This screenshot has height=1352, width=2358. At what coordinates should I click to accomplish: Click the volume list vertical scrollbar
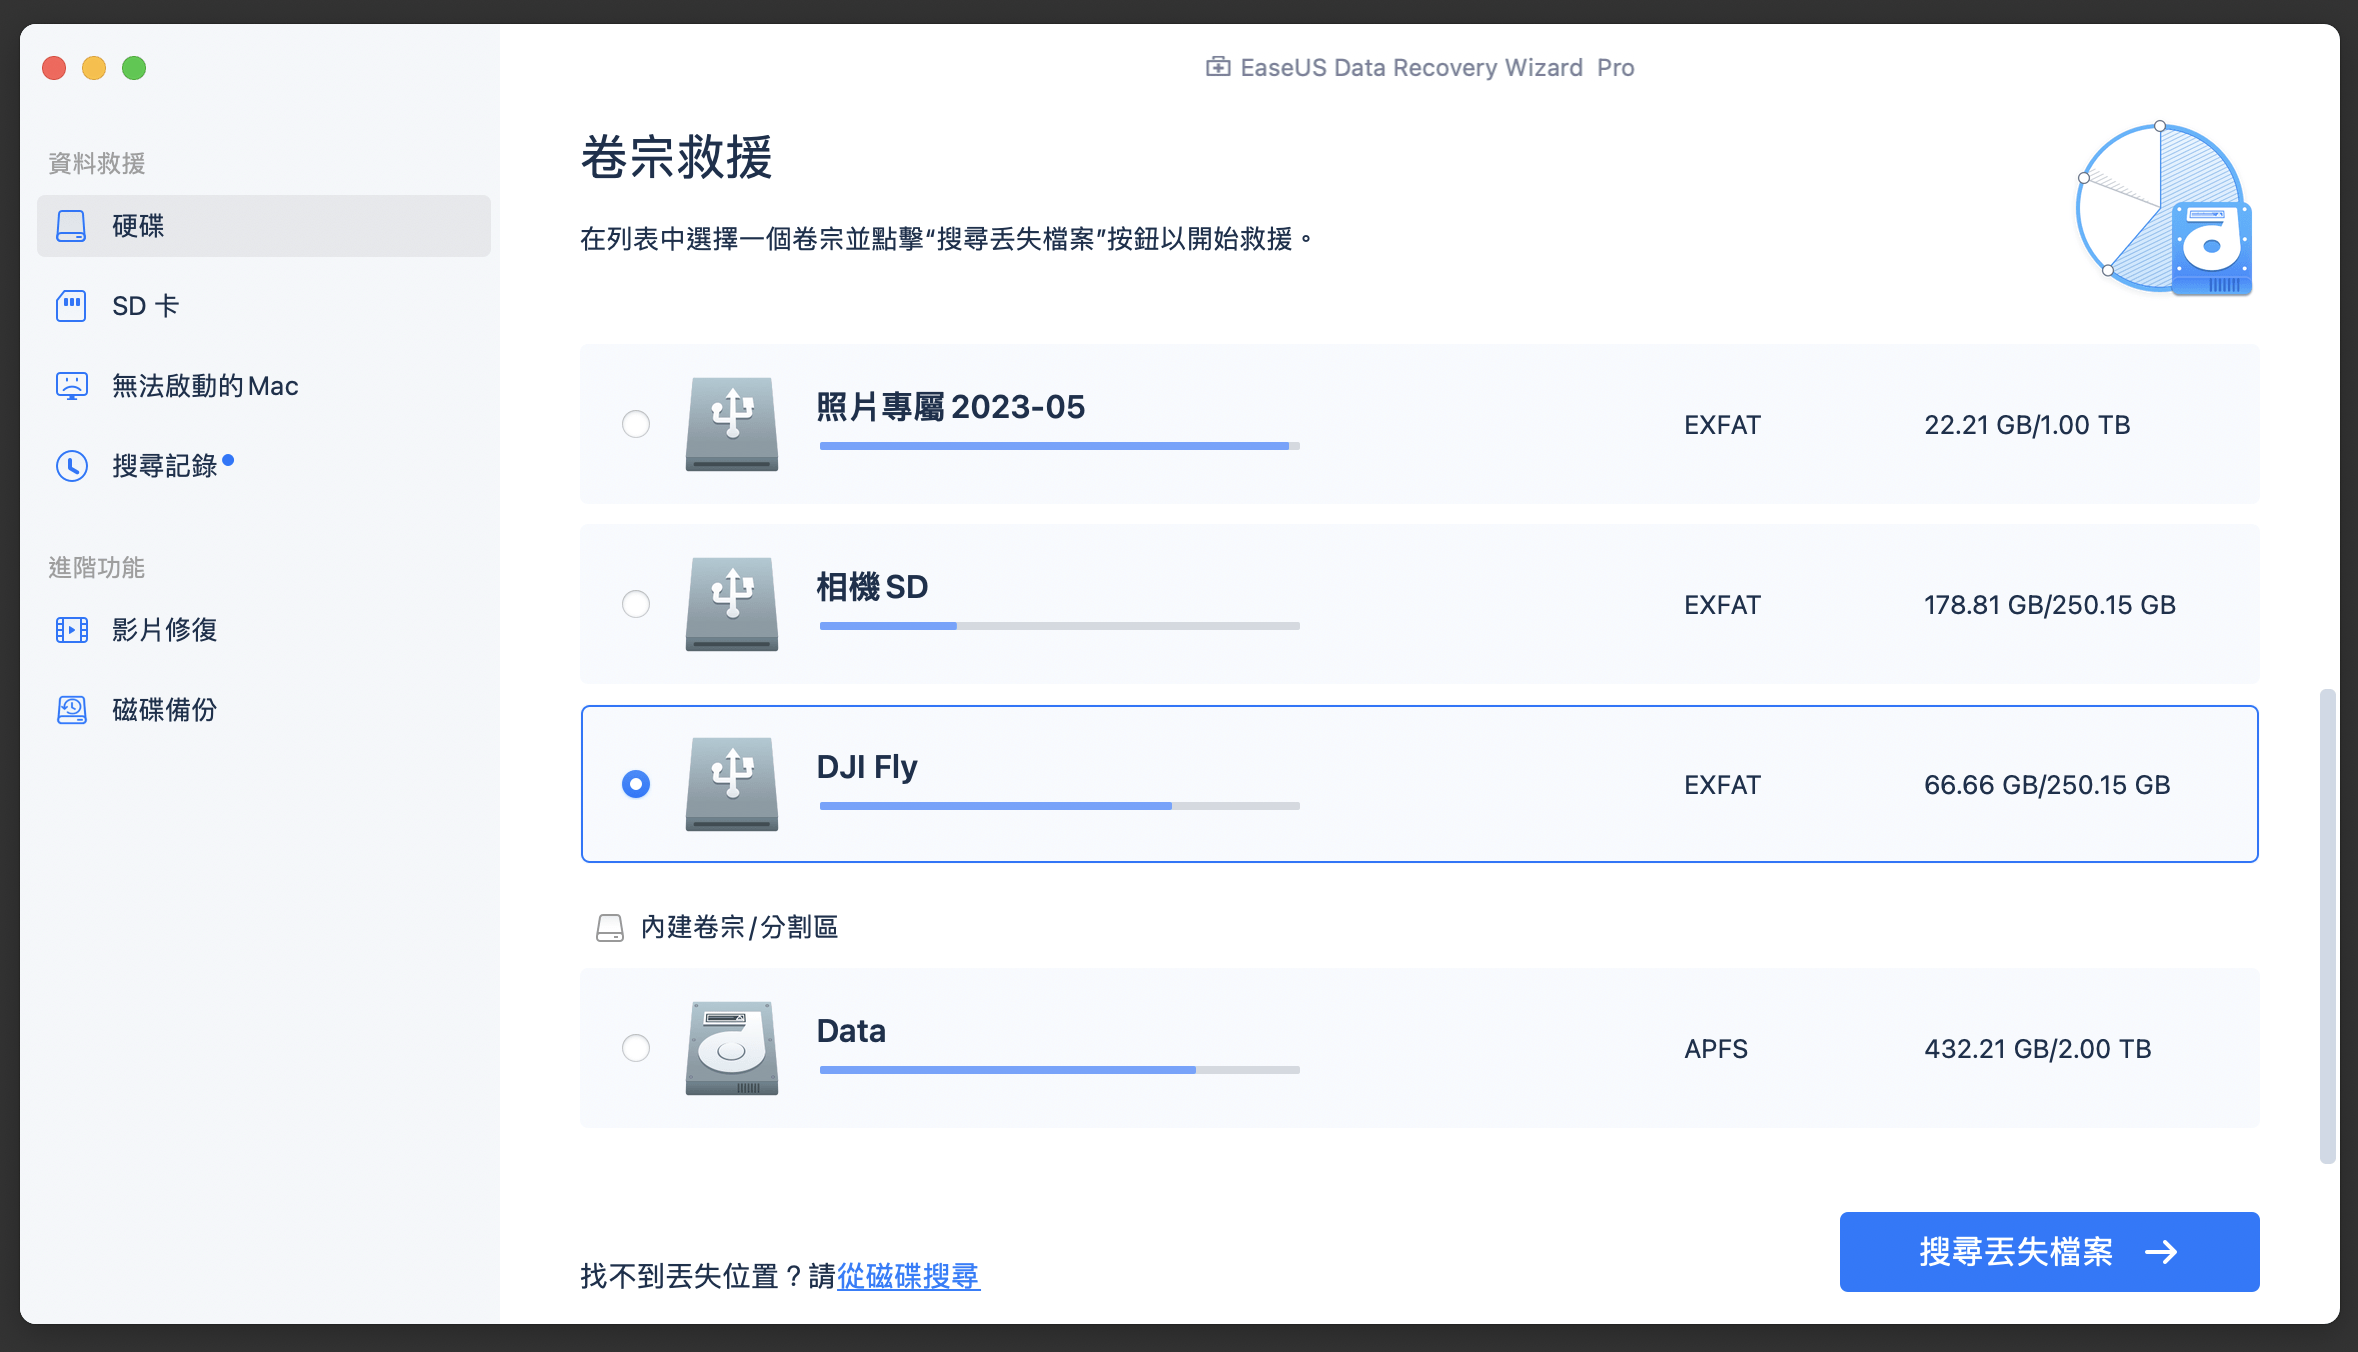(2328, 926)
